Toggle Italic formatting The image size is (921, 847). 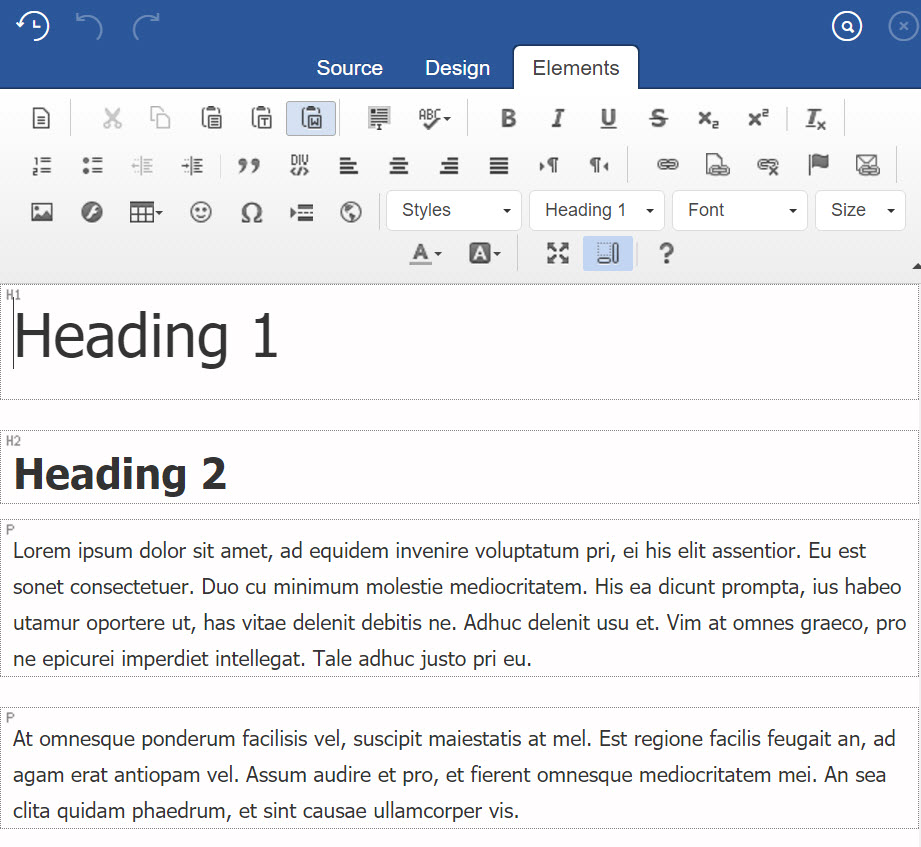pos(558,118)
